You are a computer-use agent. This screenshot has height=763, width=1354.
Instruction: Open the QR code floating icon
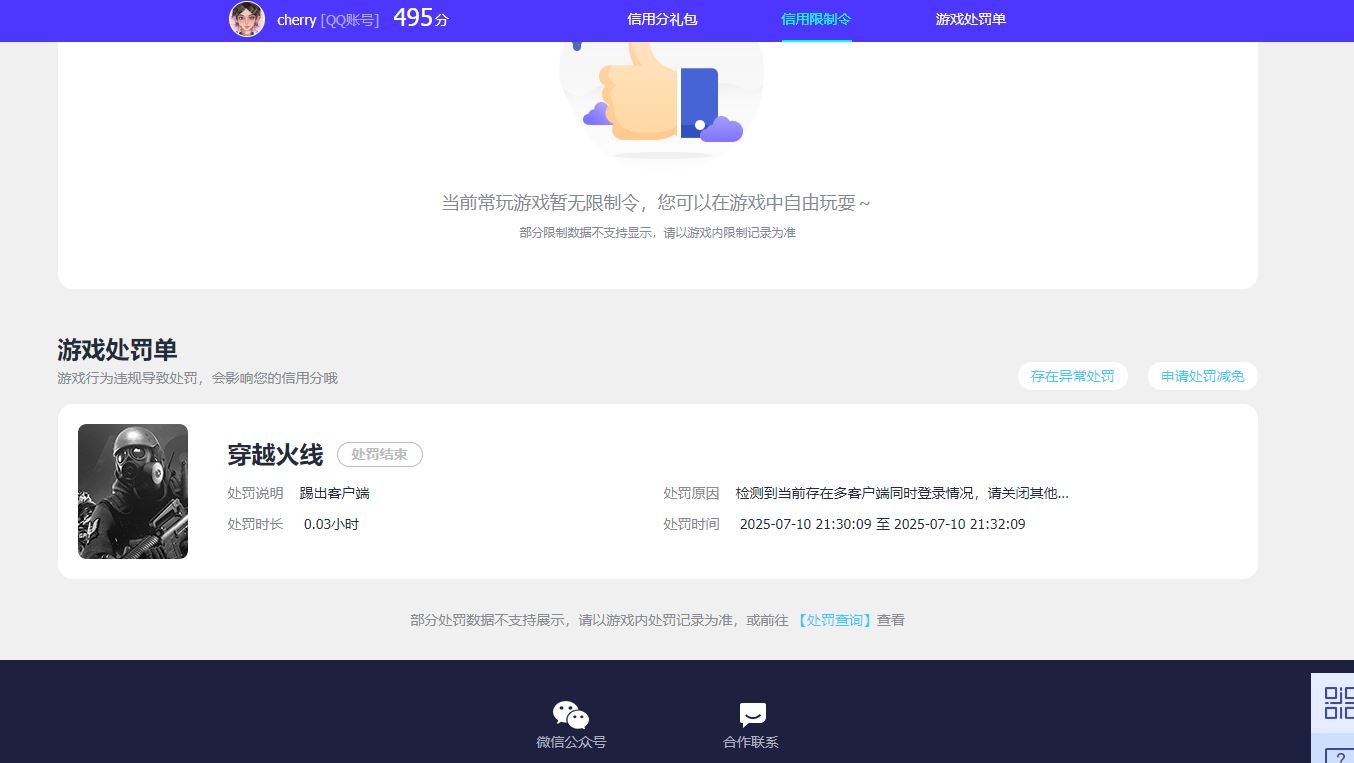(x=1338, y=702)
